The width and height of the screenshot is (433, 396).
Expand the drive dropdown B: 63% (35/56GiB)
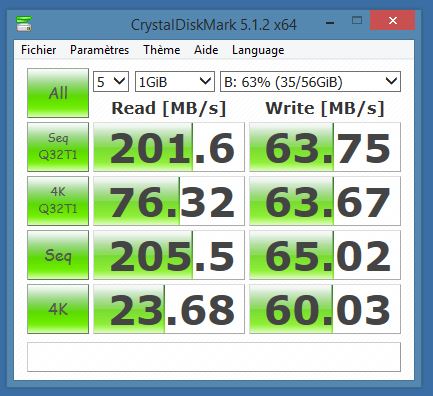click(x=310, y=81)
